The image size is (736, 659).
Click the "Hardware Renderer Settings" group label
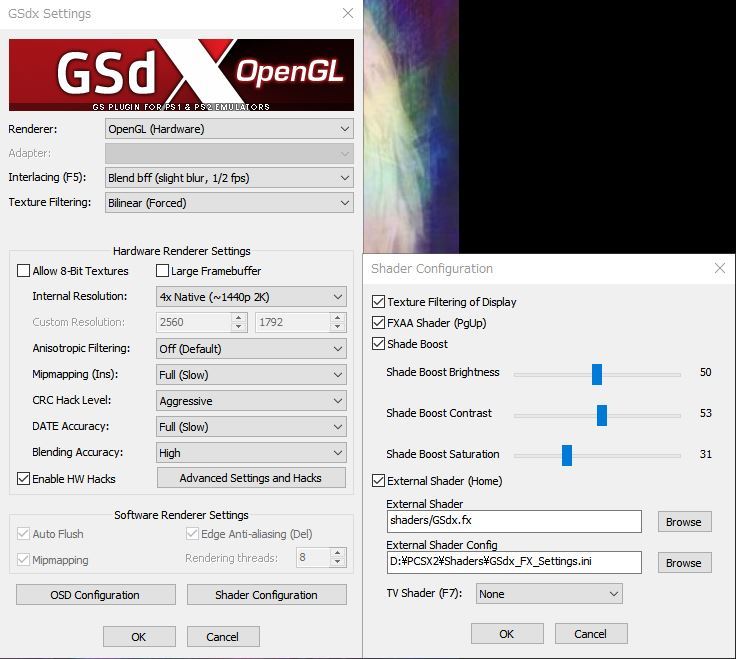coord(182,251)
